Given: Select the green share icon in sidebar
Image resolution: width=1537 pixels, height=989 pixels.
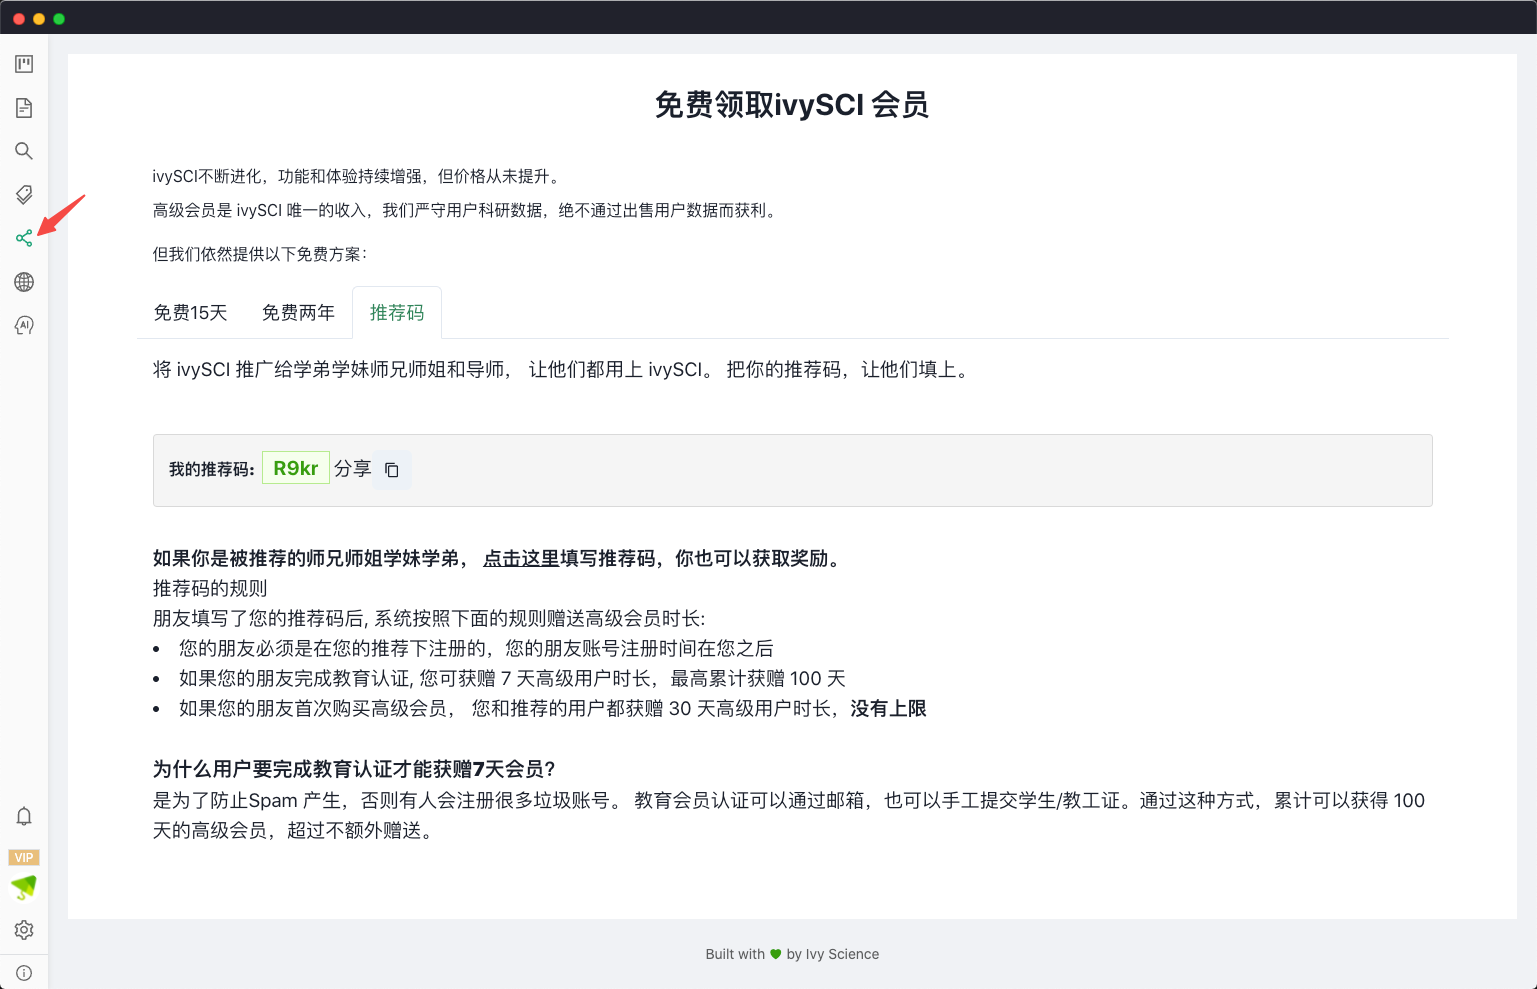Looking at the screenshot, I should tap(24, 238).
